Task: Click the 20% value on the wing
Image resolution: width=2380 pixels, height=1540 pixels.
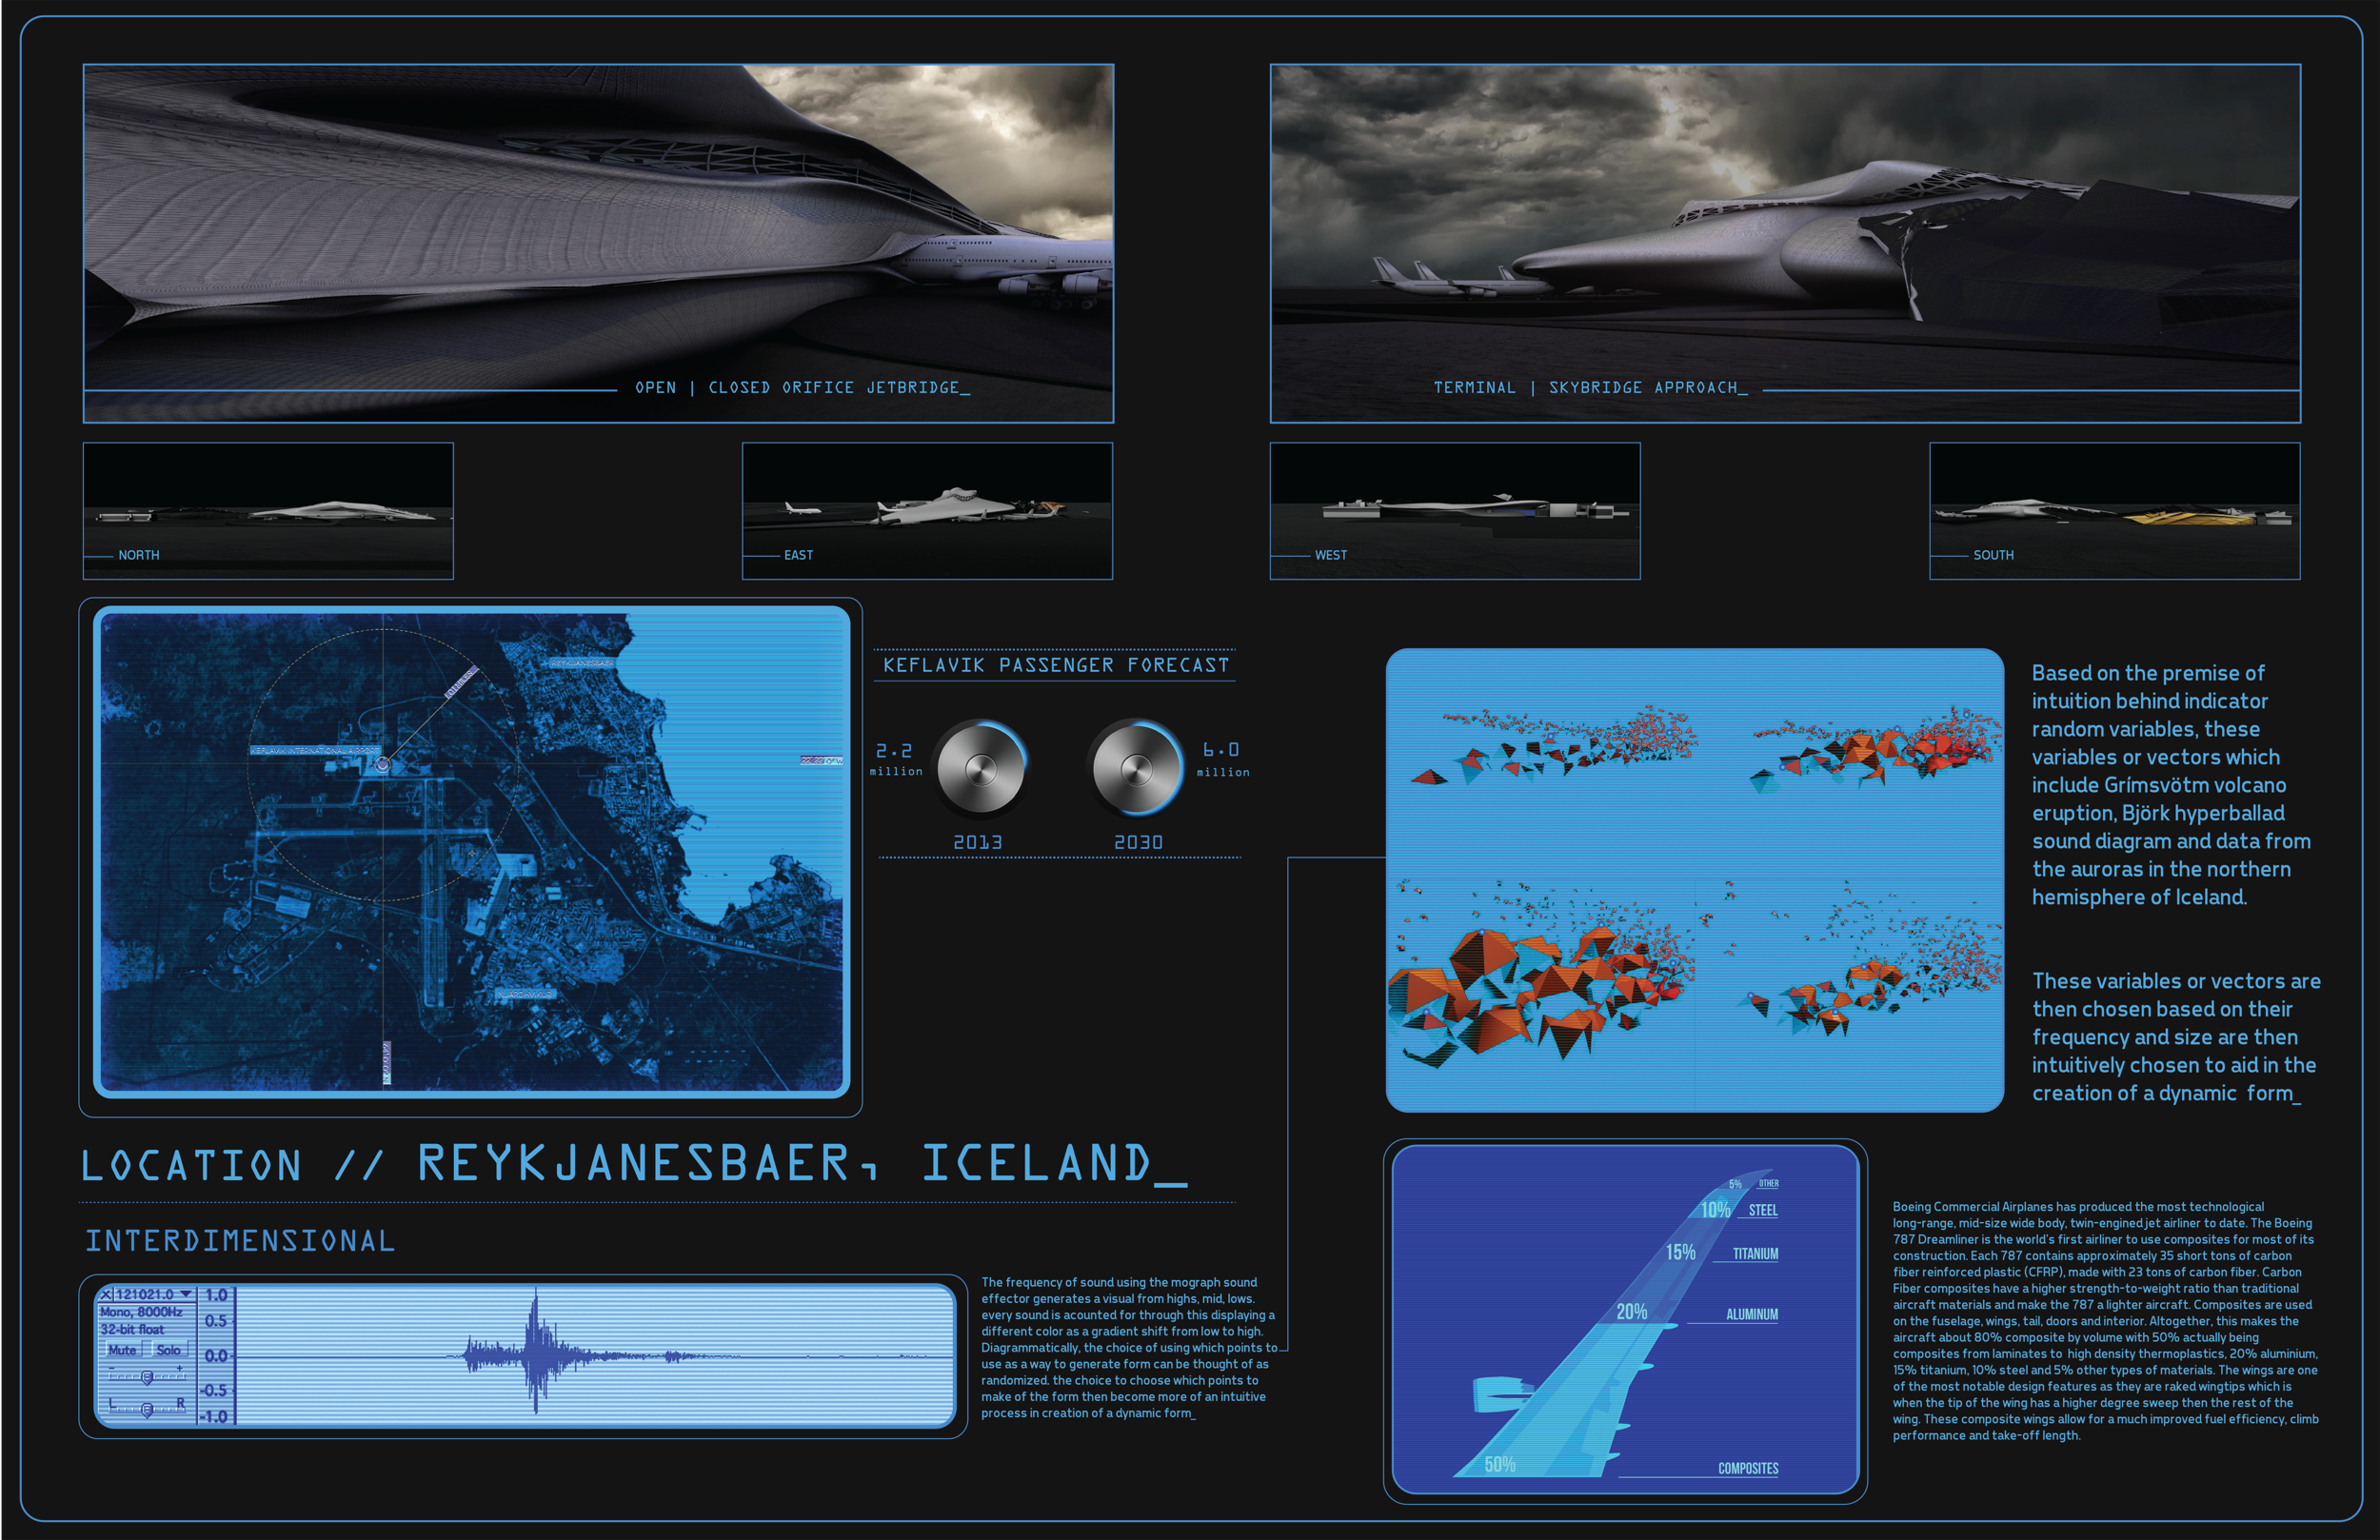Action: point(1631,1311)
